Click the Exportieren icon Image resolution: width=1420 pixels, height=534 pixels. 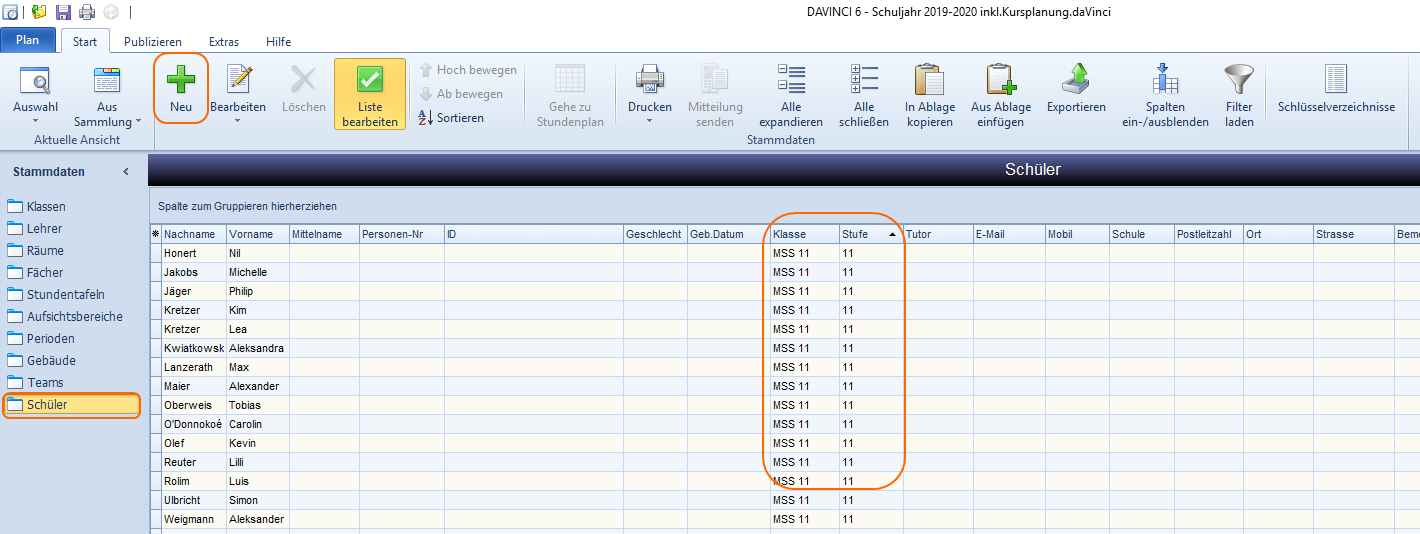(x=1076, y=79)
